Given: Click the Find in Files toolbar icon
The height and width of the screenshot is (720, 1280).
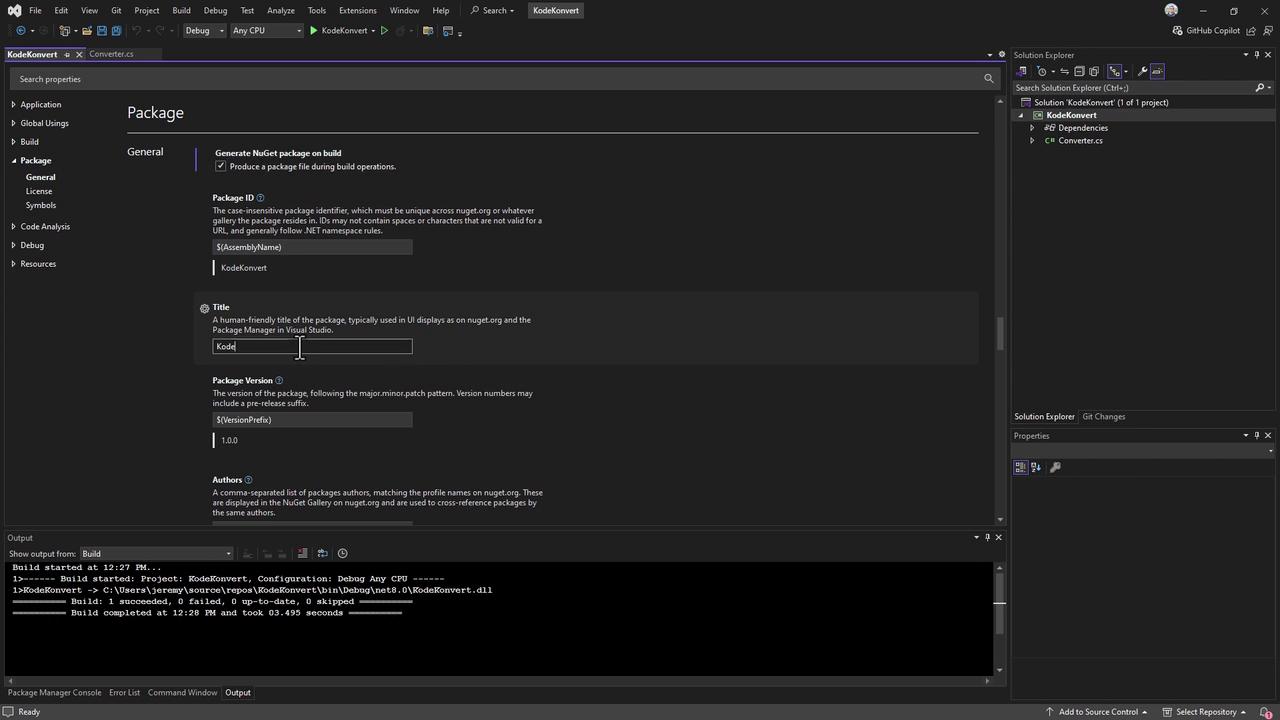Looking at the screenshot, I should pyautogui.click(x=428, y=31).
